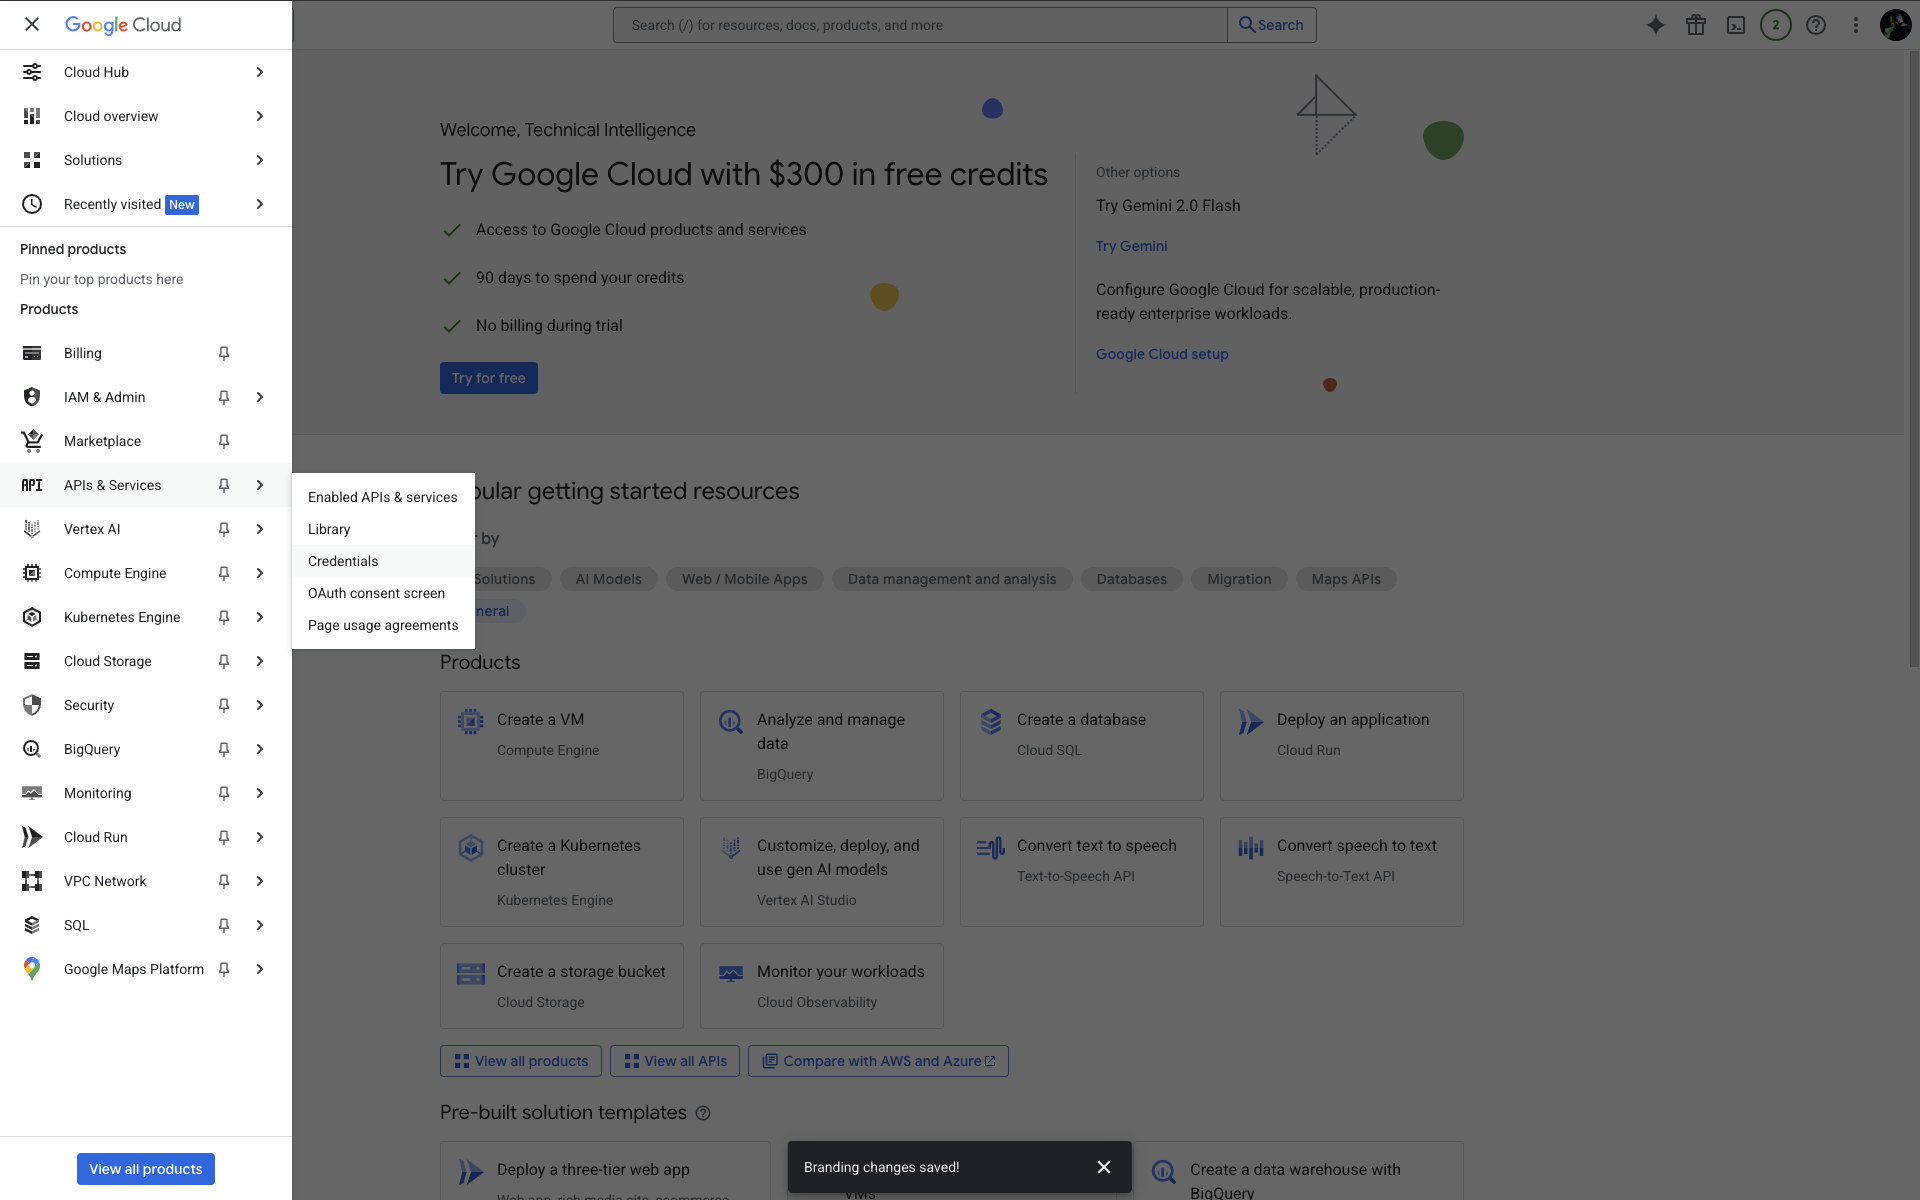The width and height of the screenshot is (1920, 1200).
Task: Open Library from APIs submenu
Action: (x=383, y=529)
